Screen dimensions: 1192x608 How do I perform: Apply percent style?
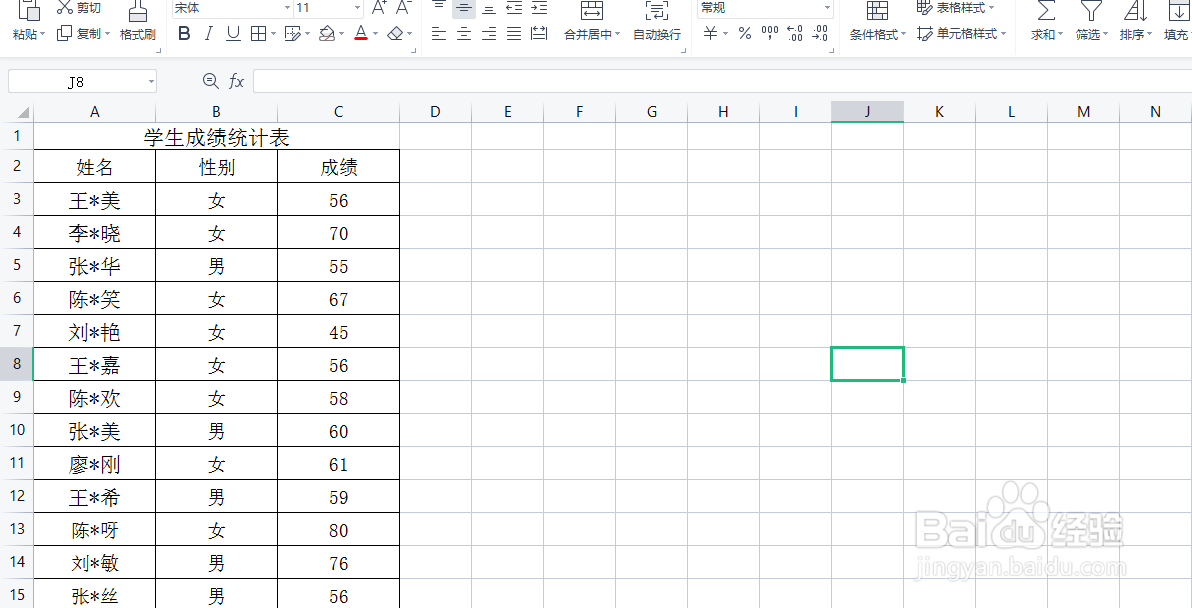[745, 33]
